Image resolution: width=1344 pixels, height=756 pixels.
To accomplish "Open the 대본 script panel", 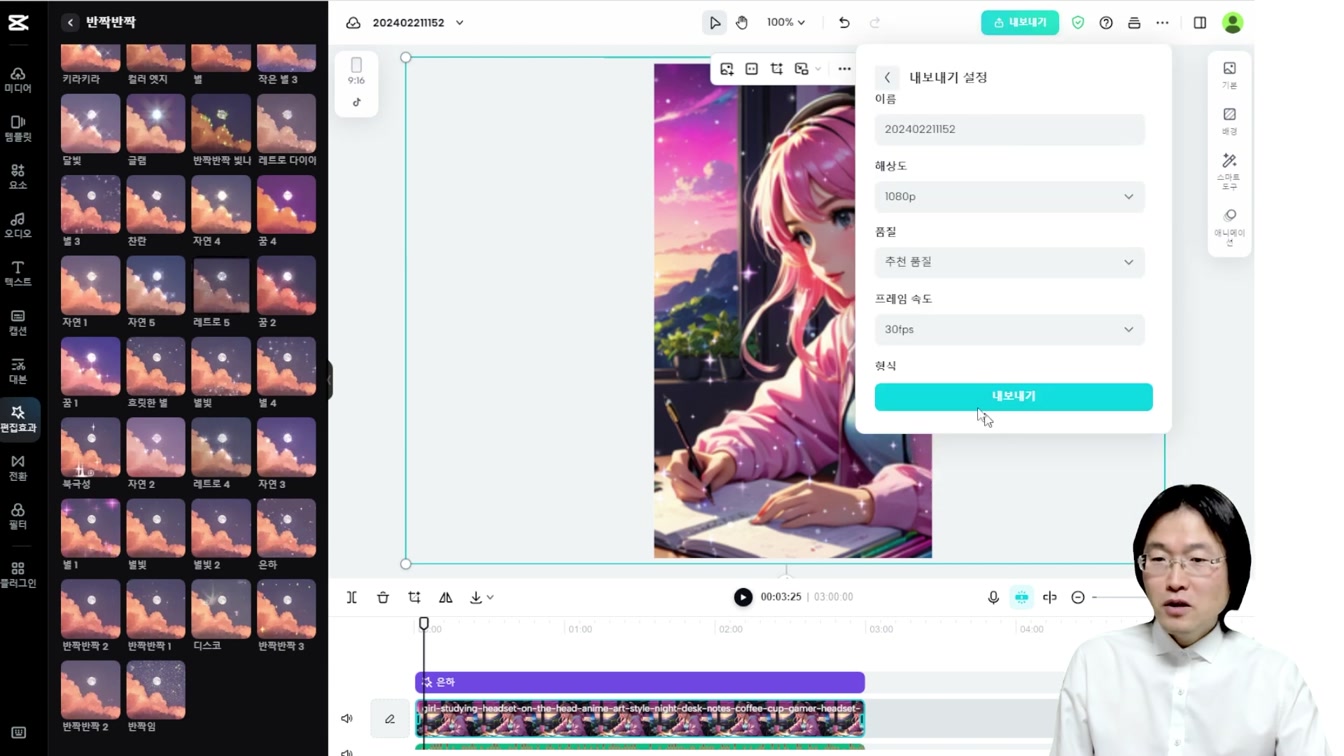I will tap(18, 371).
